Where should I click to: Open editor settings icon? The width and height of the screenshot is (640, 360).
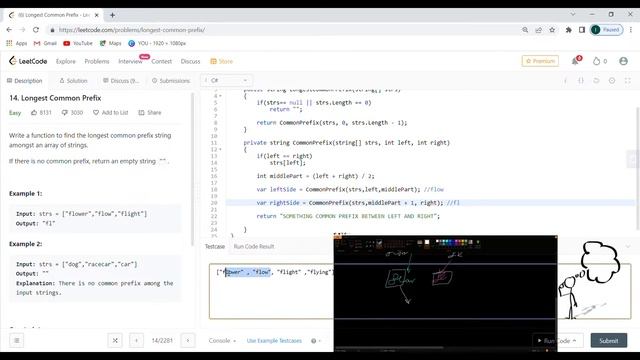pyautogui.click(x=612, y=81)
